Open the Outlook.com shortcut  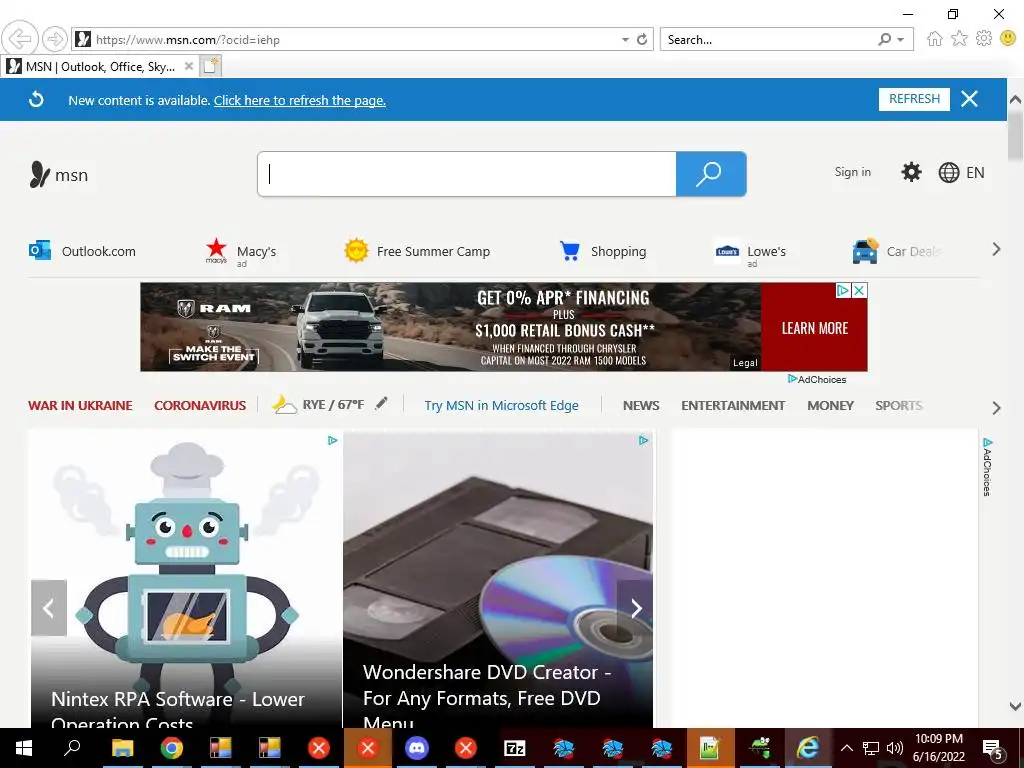pyautogui.click(x=82, y=251)
